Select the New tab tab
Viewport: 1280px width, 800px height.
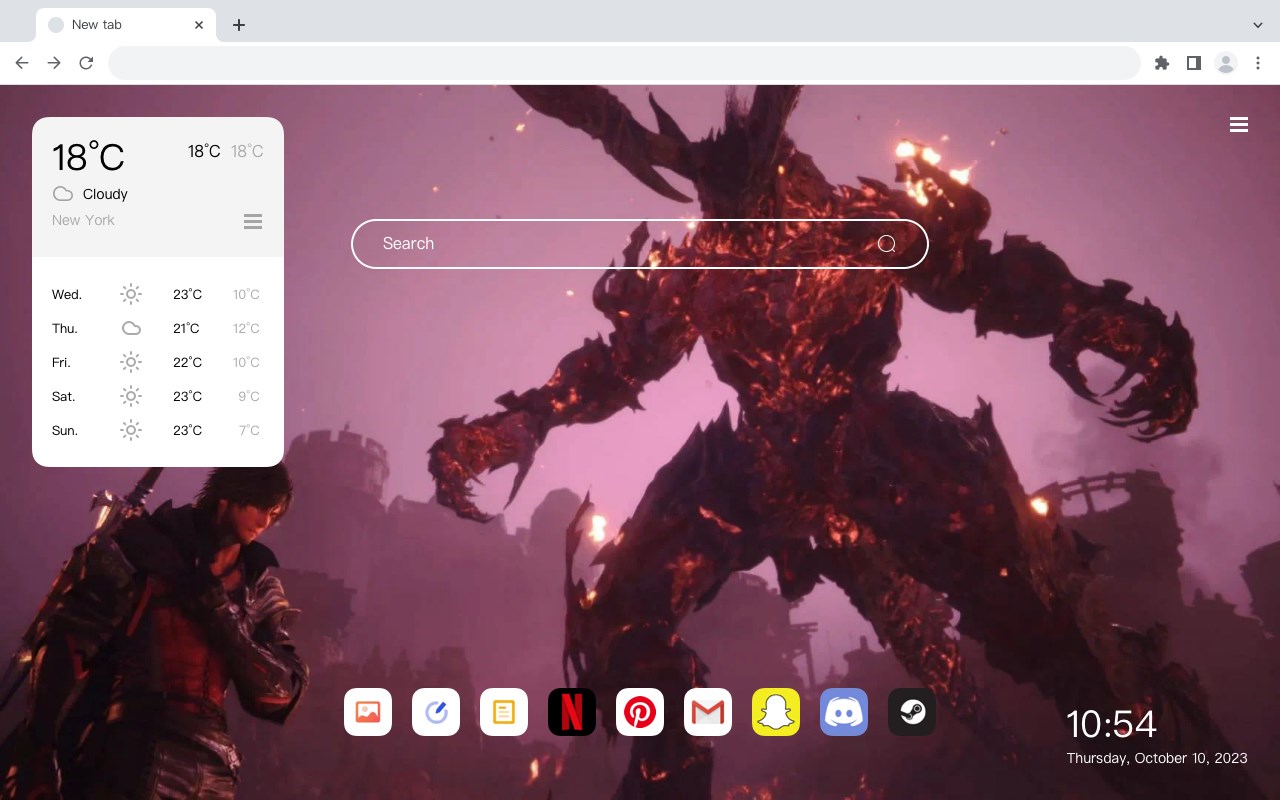point(126,25)
